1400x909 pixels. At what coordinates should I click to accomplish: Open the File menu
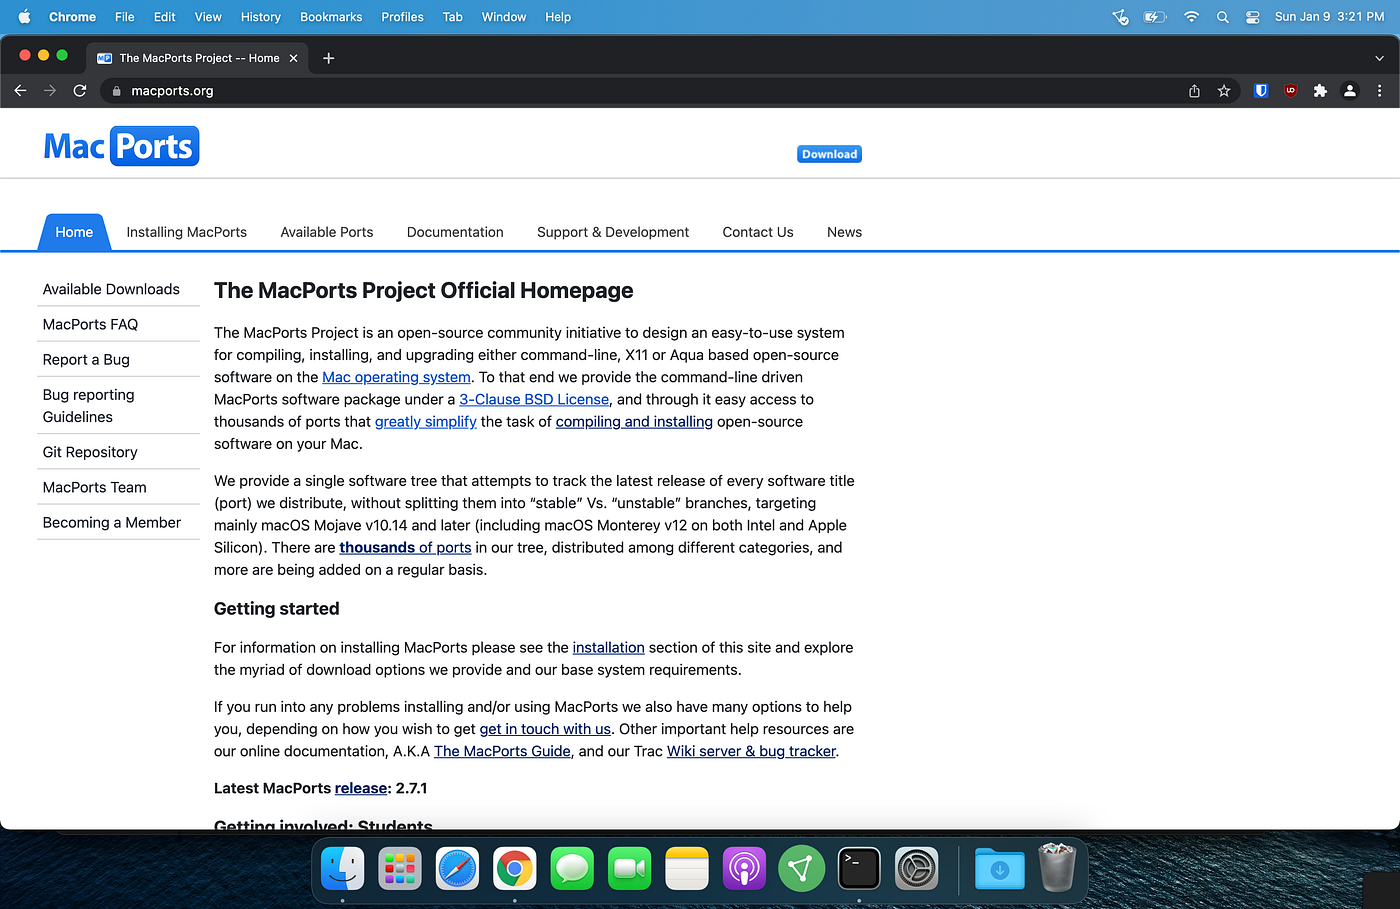coord(125,17)
